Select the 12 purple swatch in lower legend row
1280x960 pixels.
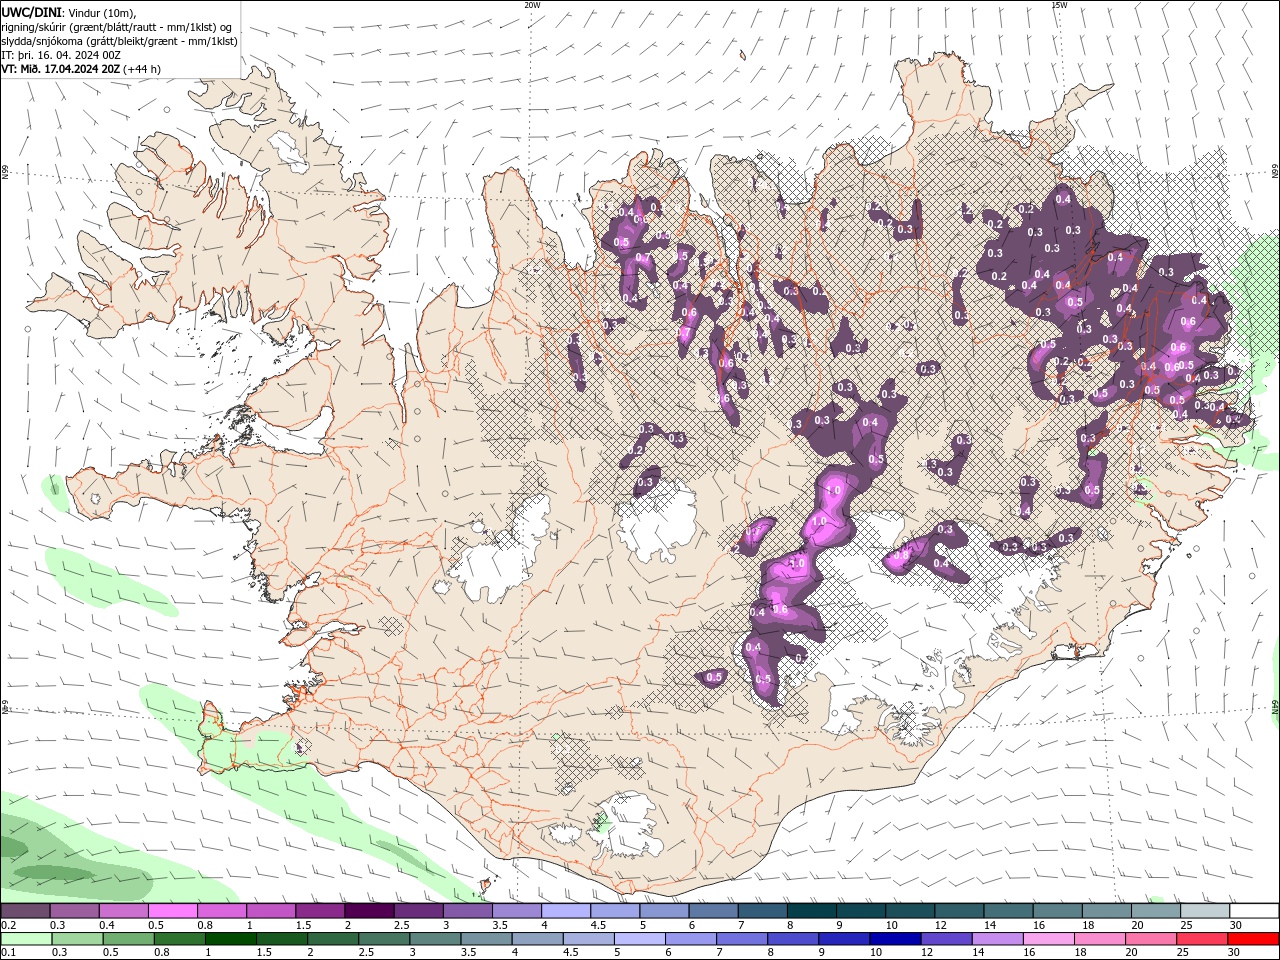click(x=945, y=939)
